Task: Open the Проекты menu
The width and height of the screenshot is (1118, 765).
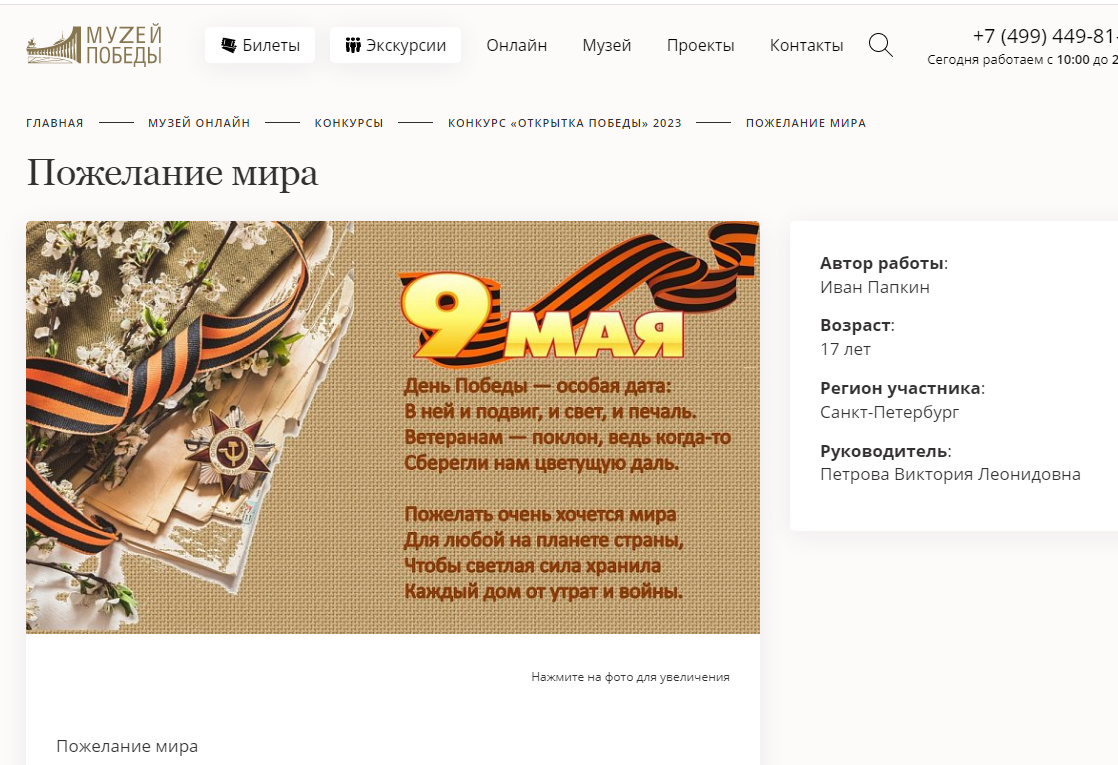Action: 700,46
